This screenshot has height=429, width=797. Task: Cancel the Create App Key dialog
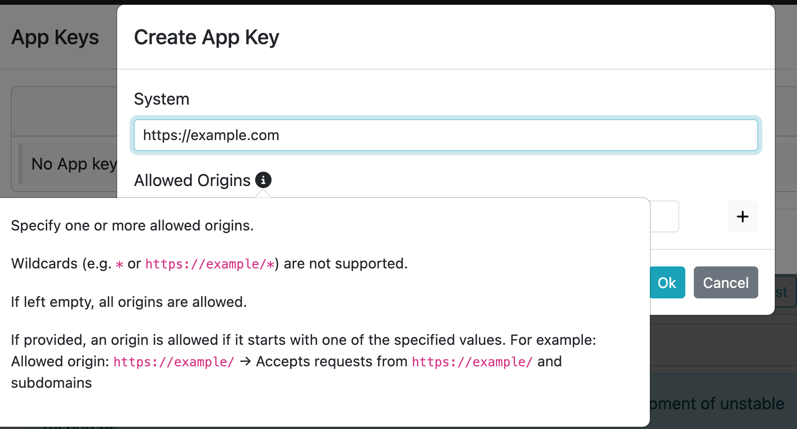pyautogui.click(x=725, y=283)
